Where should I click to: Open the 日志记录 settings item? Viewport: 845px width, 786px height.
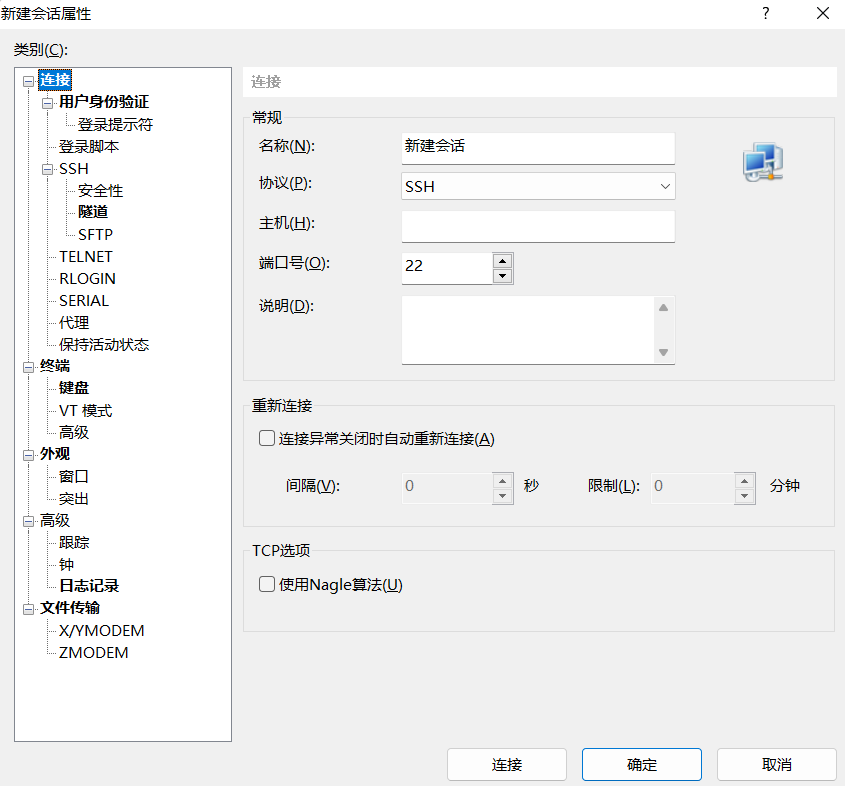(89, 586)
